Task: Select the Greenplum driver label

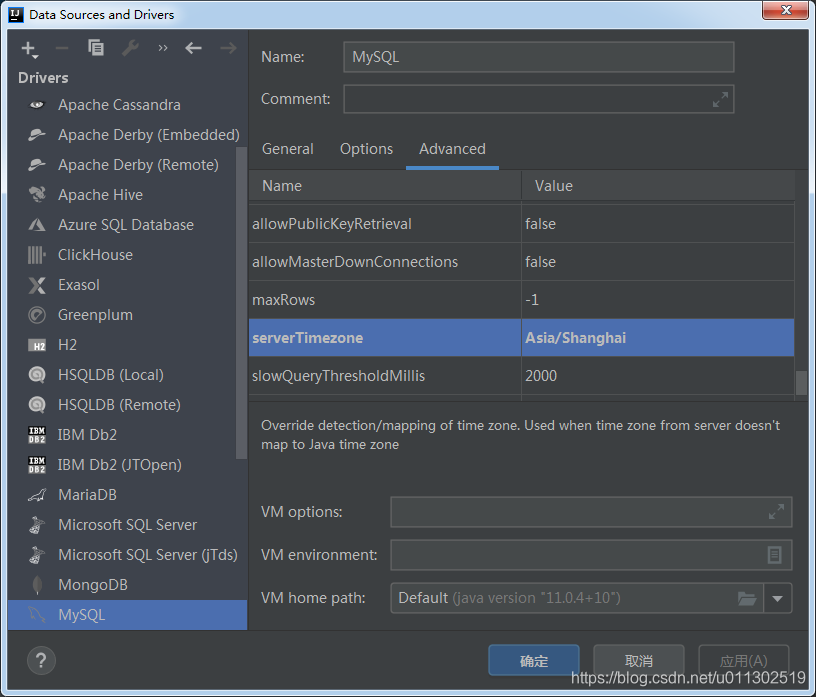Action: [95, 315]
